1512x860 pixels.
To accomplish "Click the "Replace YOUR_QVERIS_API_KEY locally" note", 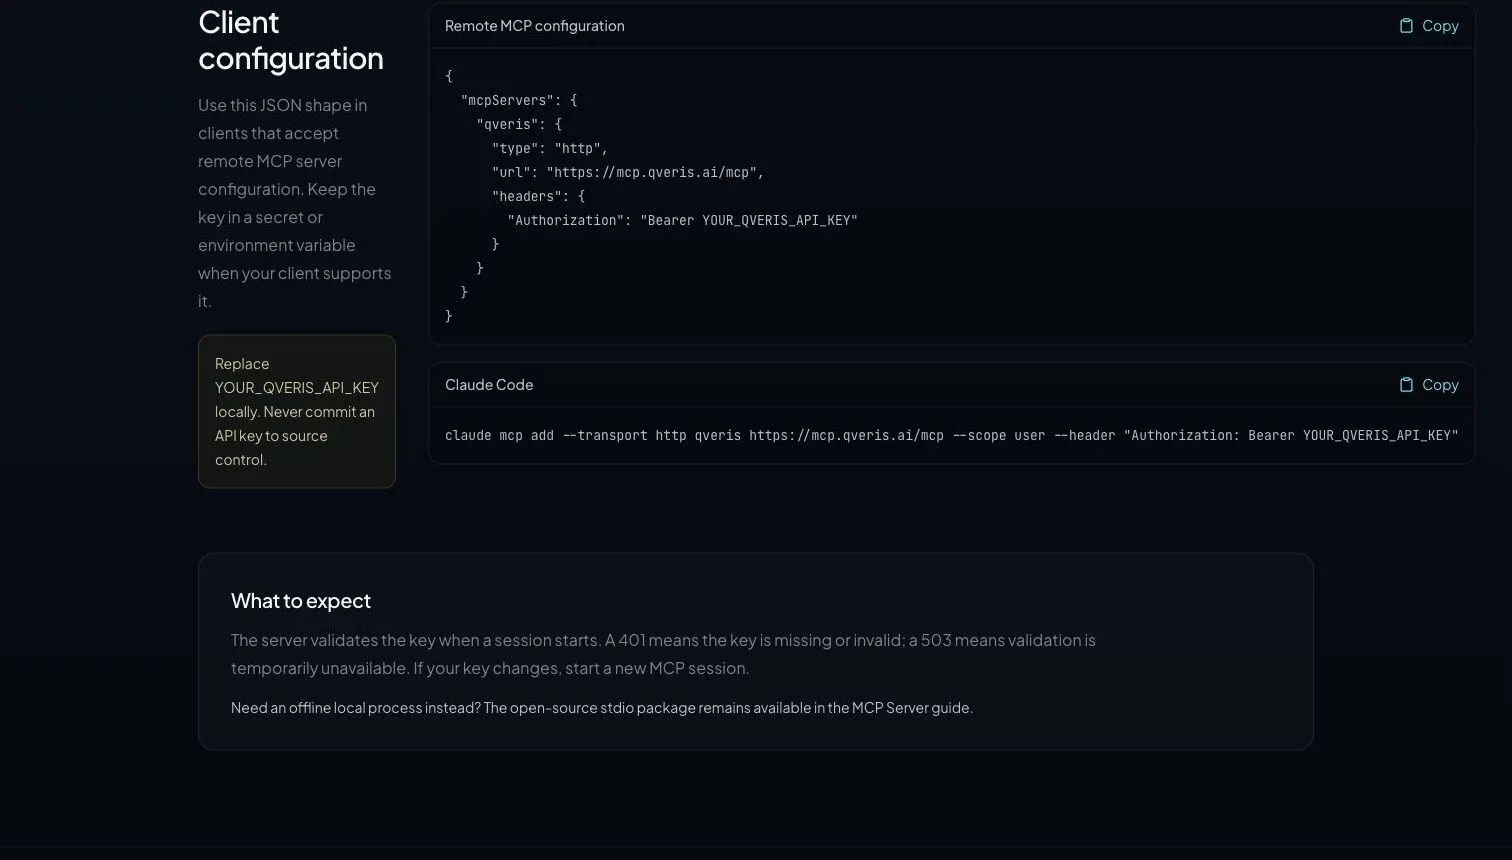I will tap(297, 412).
